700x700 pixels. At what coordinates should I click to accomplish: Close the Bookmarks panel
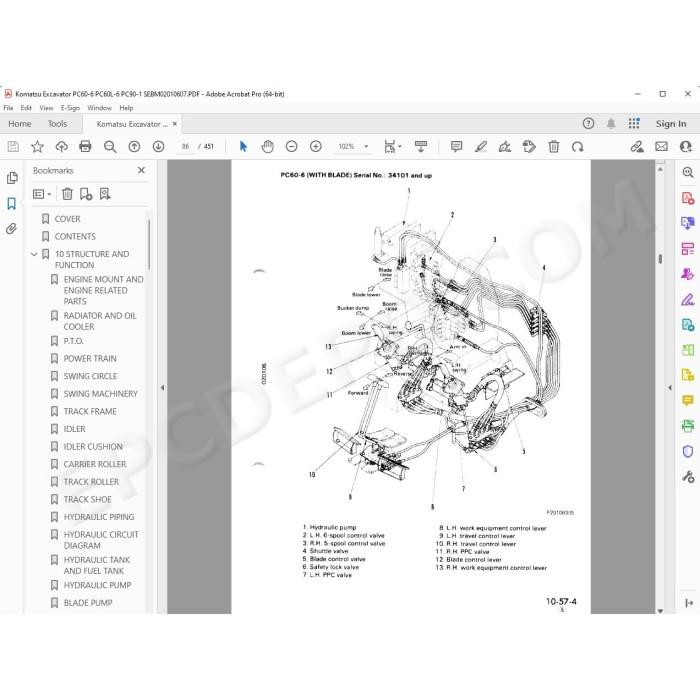(142, 170)
